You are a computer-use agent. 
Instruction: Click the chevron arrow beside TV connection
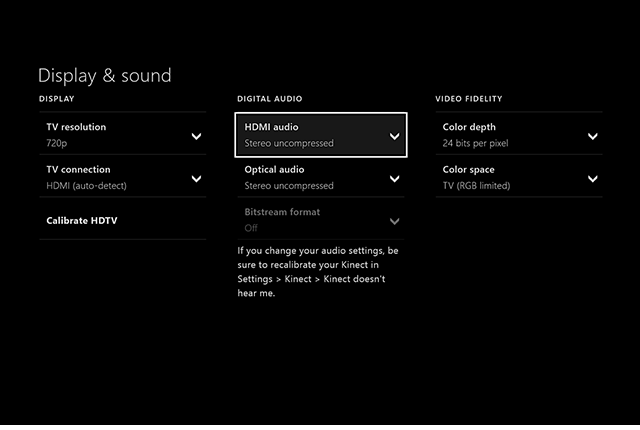coord(196,179)
